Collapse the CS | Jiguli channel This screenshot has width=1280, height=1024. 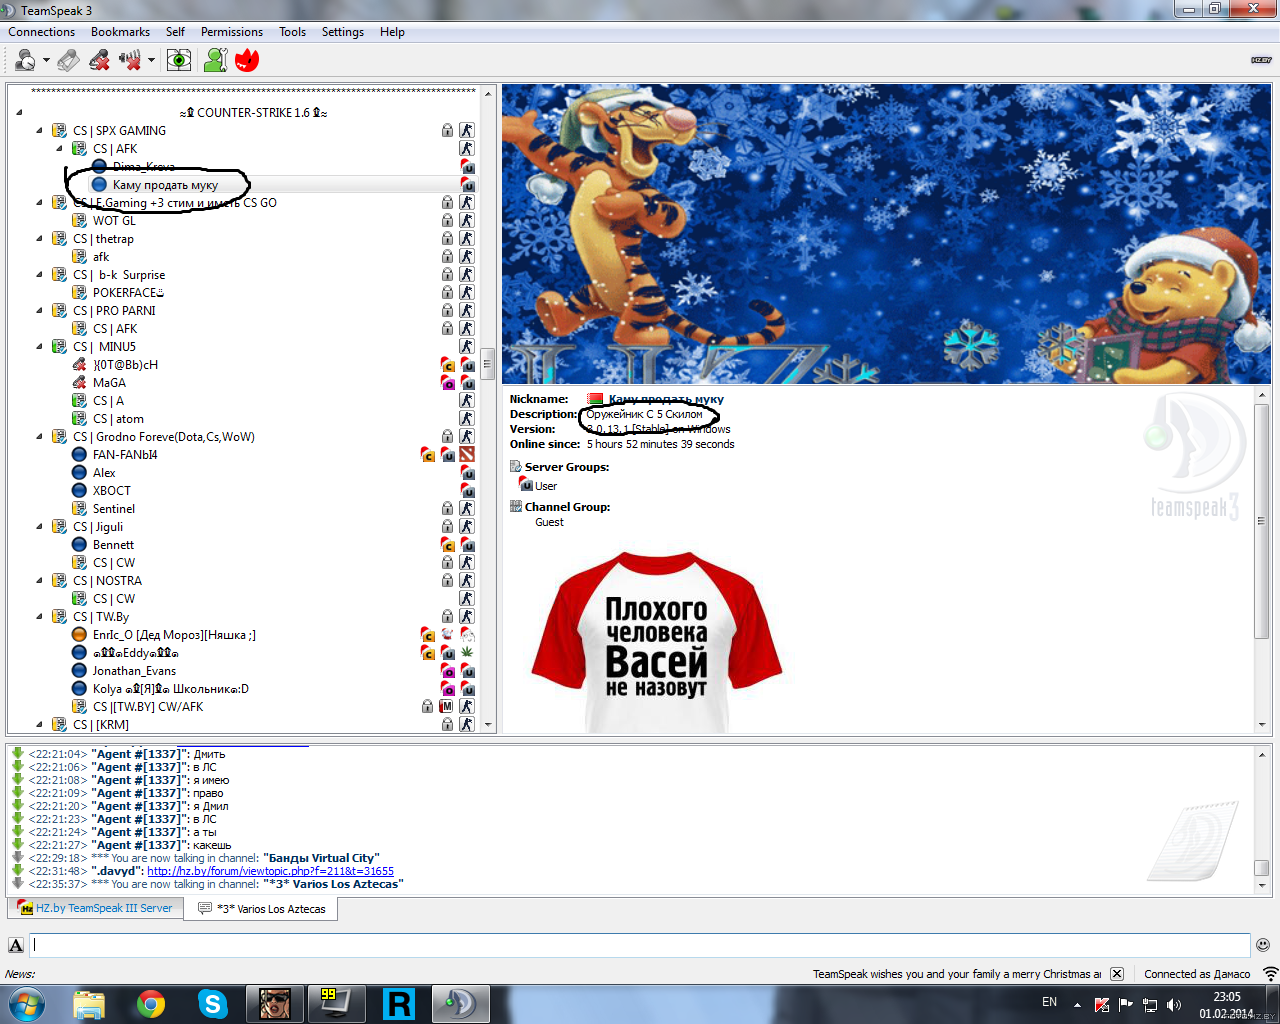coord(40,527)
